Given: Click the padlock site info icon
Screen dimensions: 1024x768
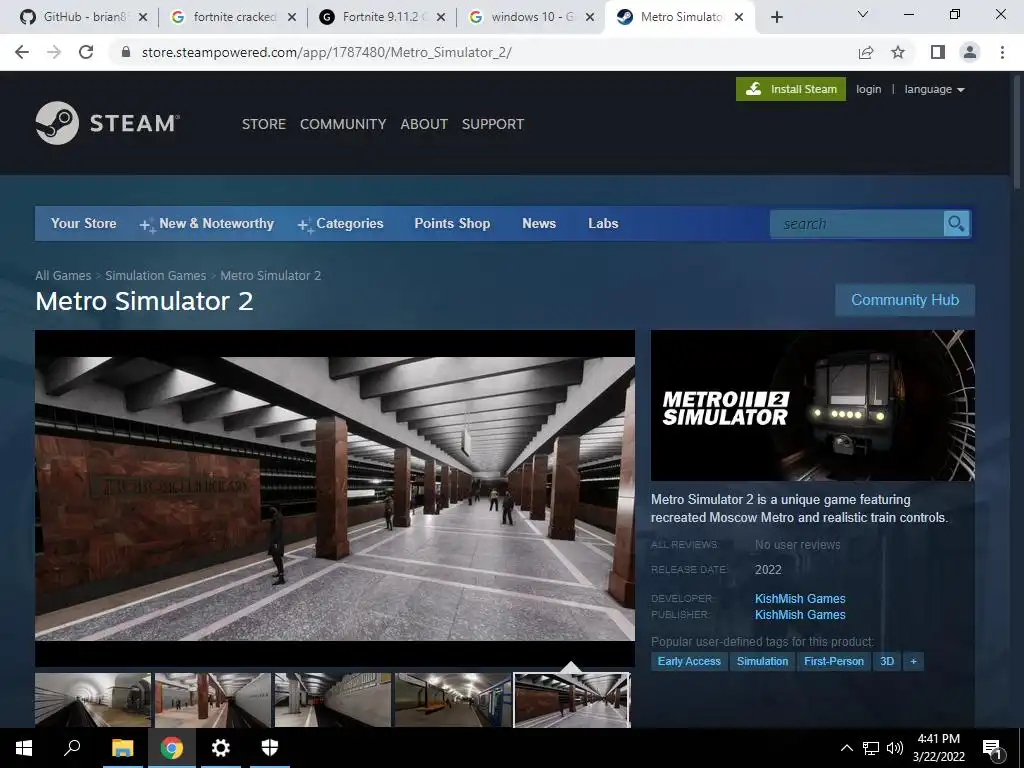Looking at the screenshot, I should [x=126, y=52].
